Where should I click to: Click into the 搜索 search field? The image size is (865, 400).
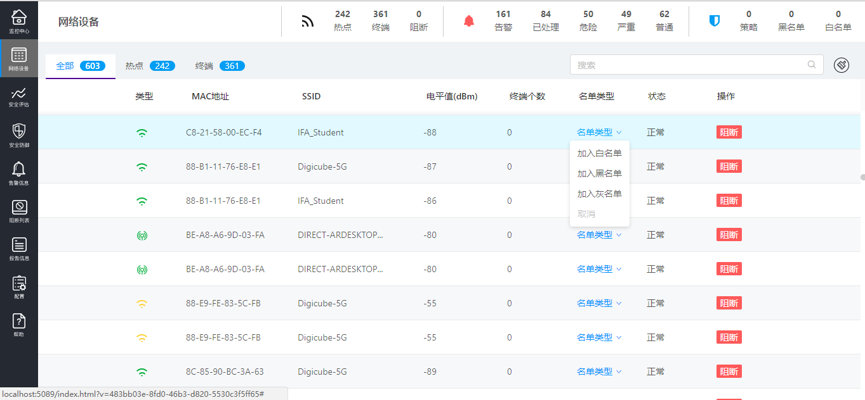(690, 65)
